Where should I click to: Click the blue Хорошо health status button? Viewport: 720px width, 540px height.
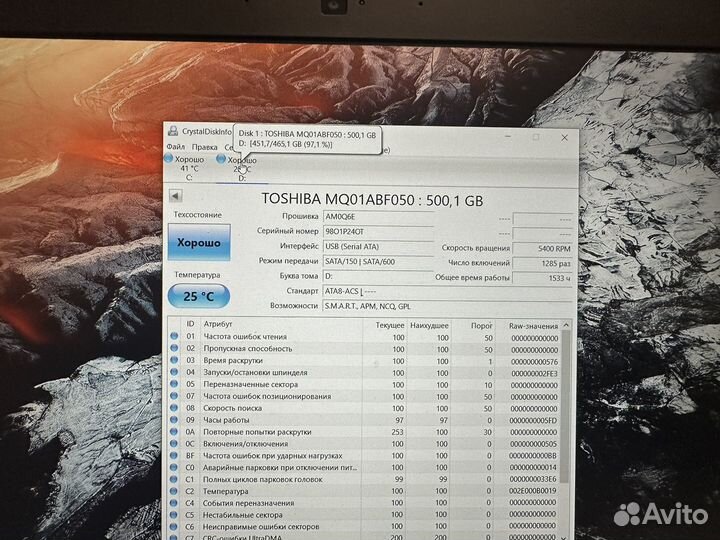[200, 243]
